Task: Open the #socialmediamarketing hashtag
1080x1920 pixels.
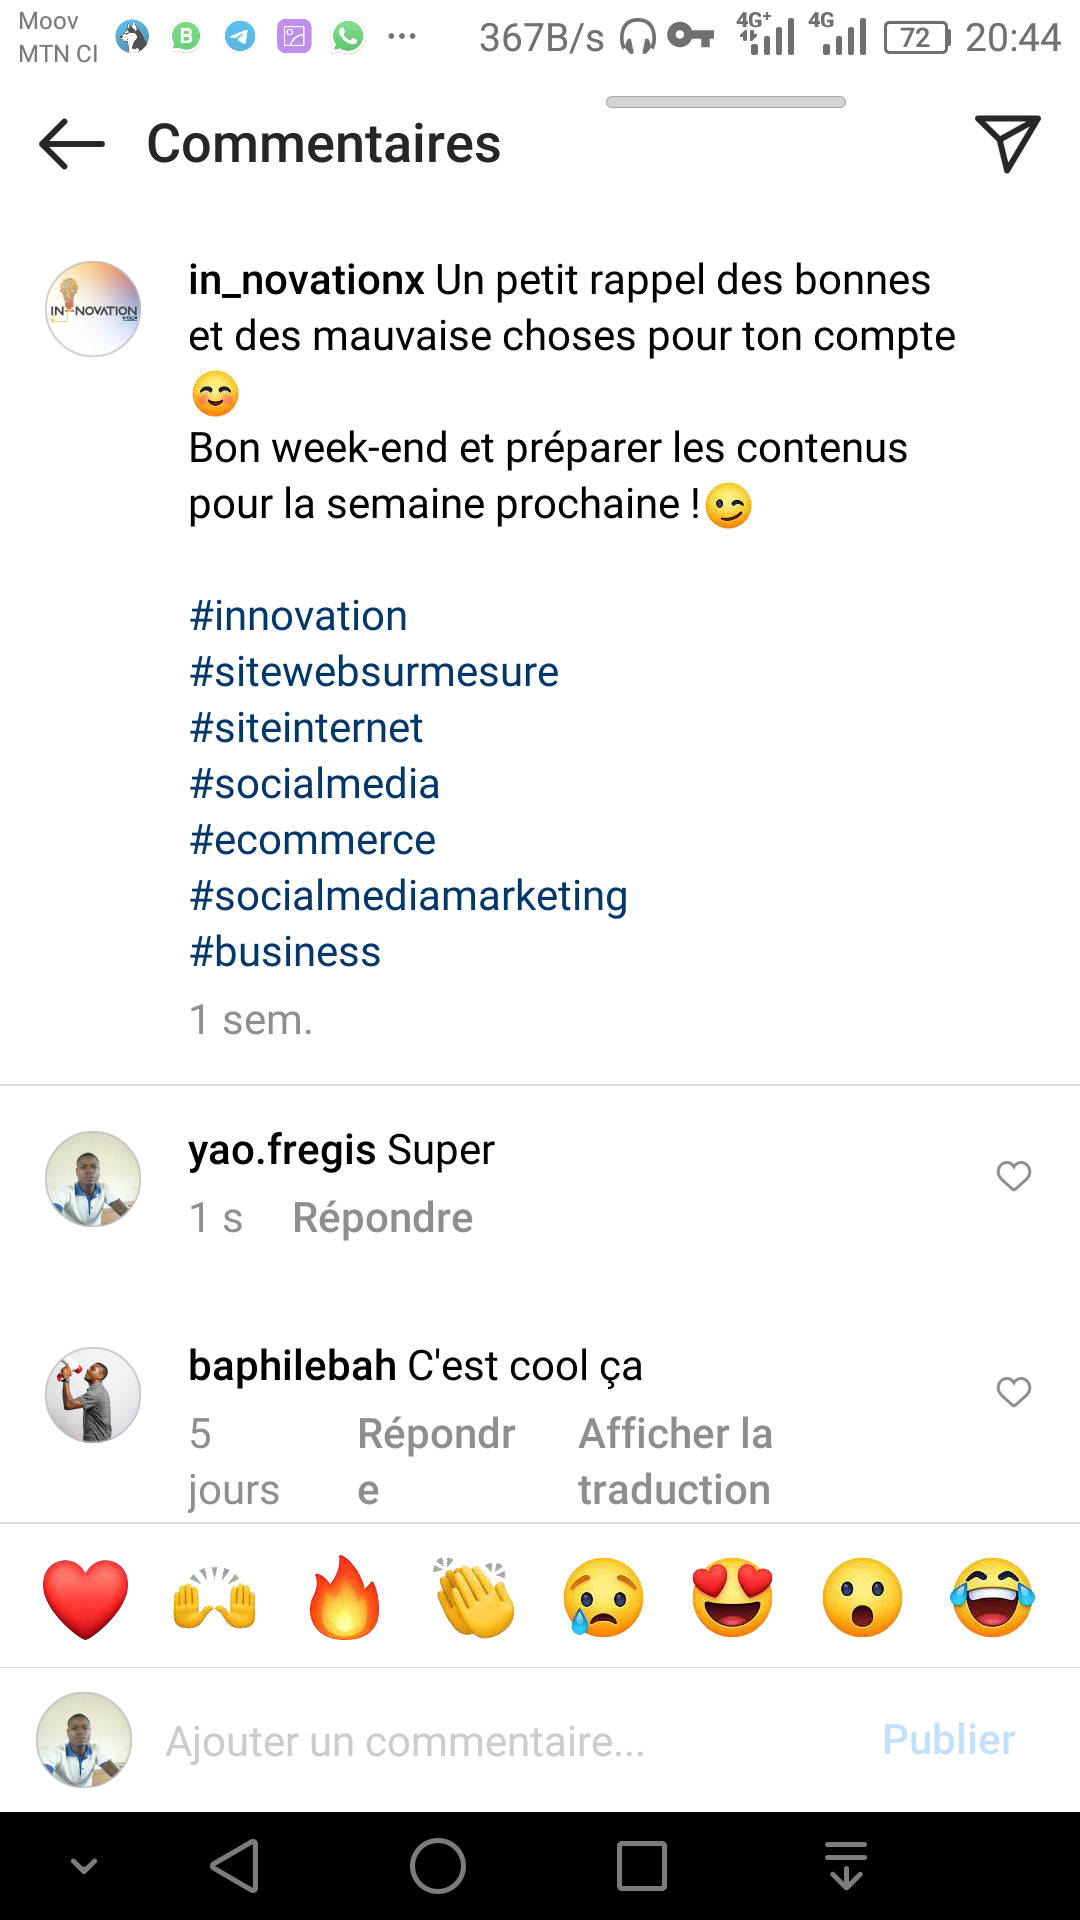Action: [408, 896]
